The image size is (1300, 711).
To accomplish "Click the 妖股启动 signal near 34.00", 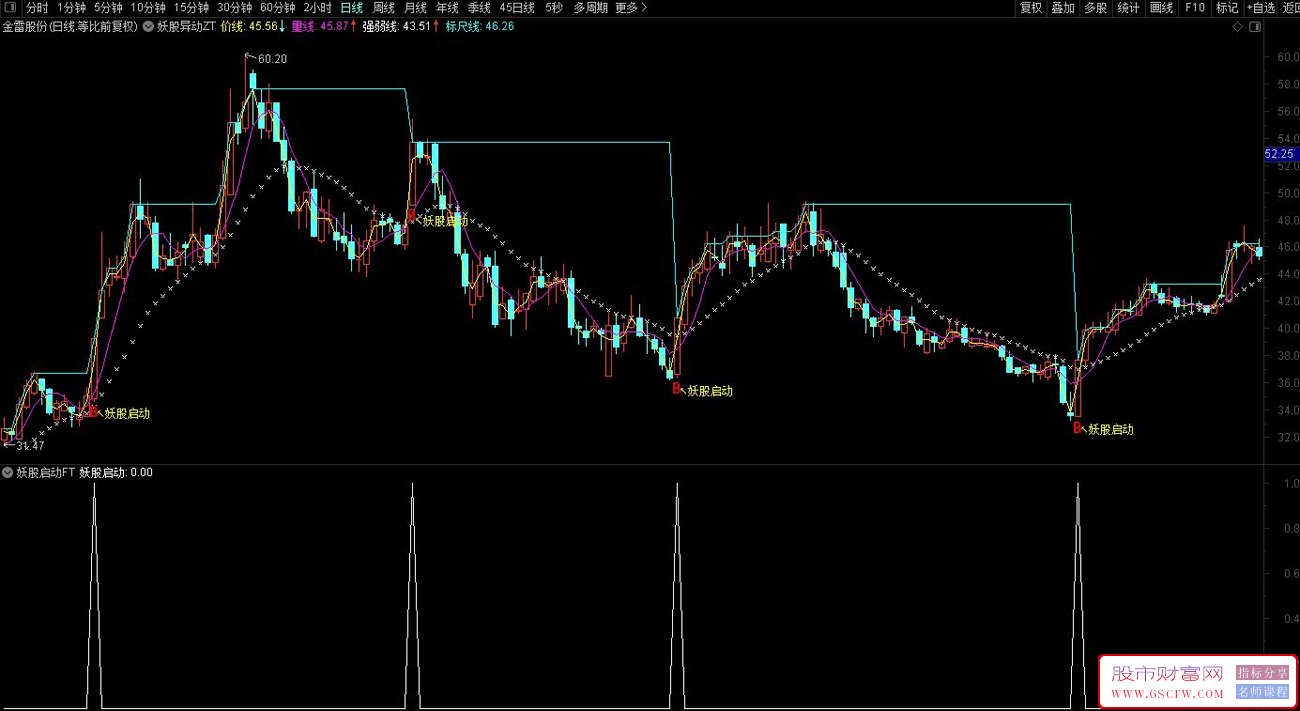I will click(127, 413).
